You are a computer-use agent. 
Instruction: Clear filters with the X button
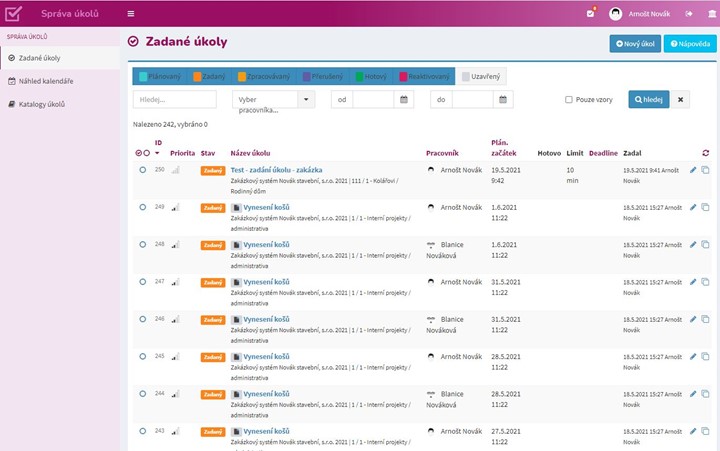coord(681,100)
